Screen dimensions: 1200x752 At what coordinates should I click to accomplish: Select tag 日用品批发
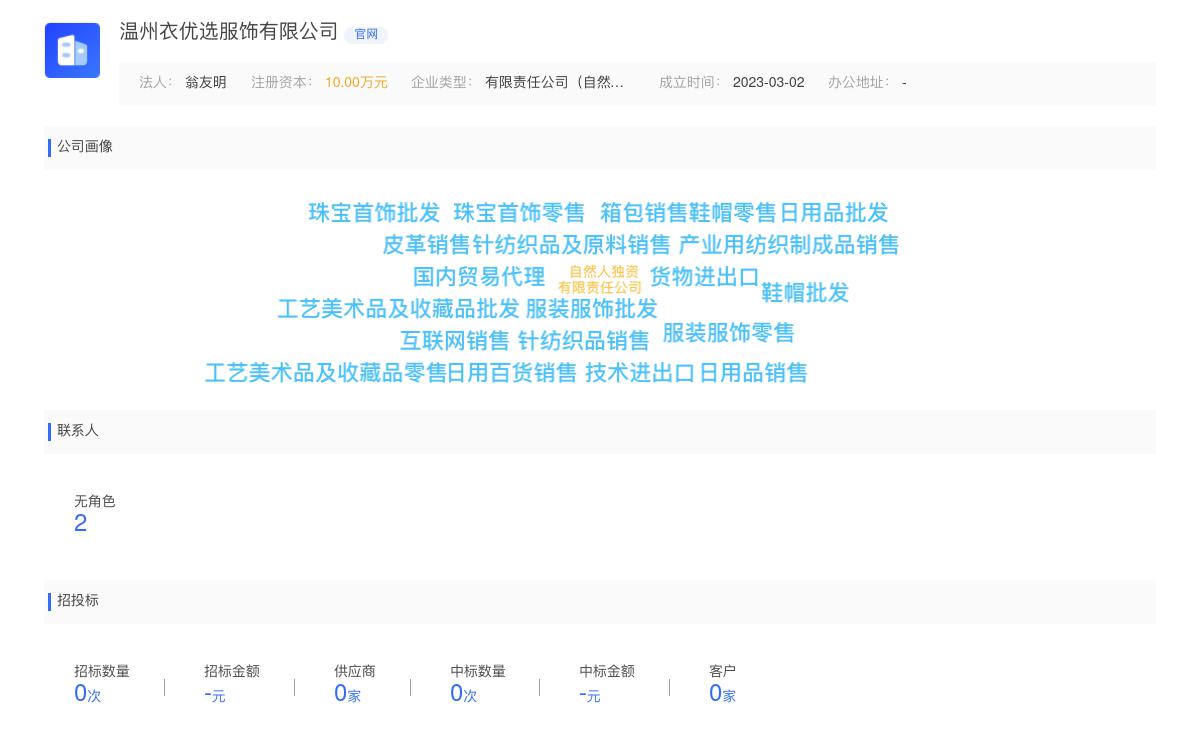coord(834,213)
